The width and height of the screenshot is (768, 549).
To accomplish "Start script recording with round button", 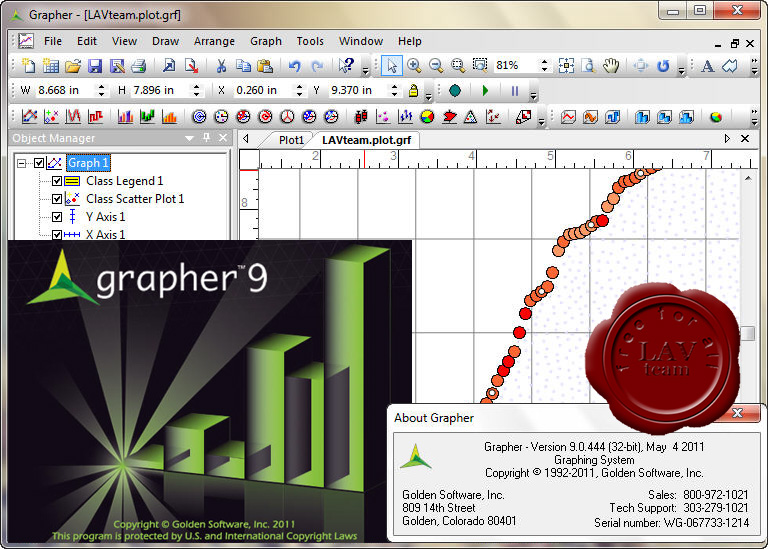I will click(455, 91).
